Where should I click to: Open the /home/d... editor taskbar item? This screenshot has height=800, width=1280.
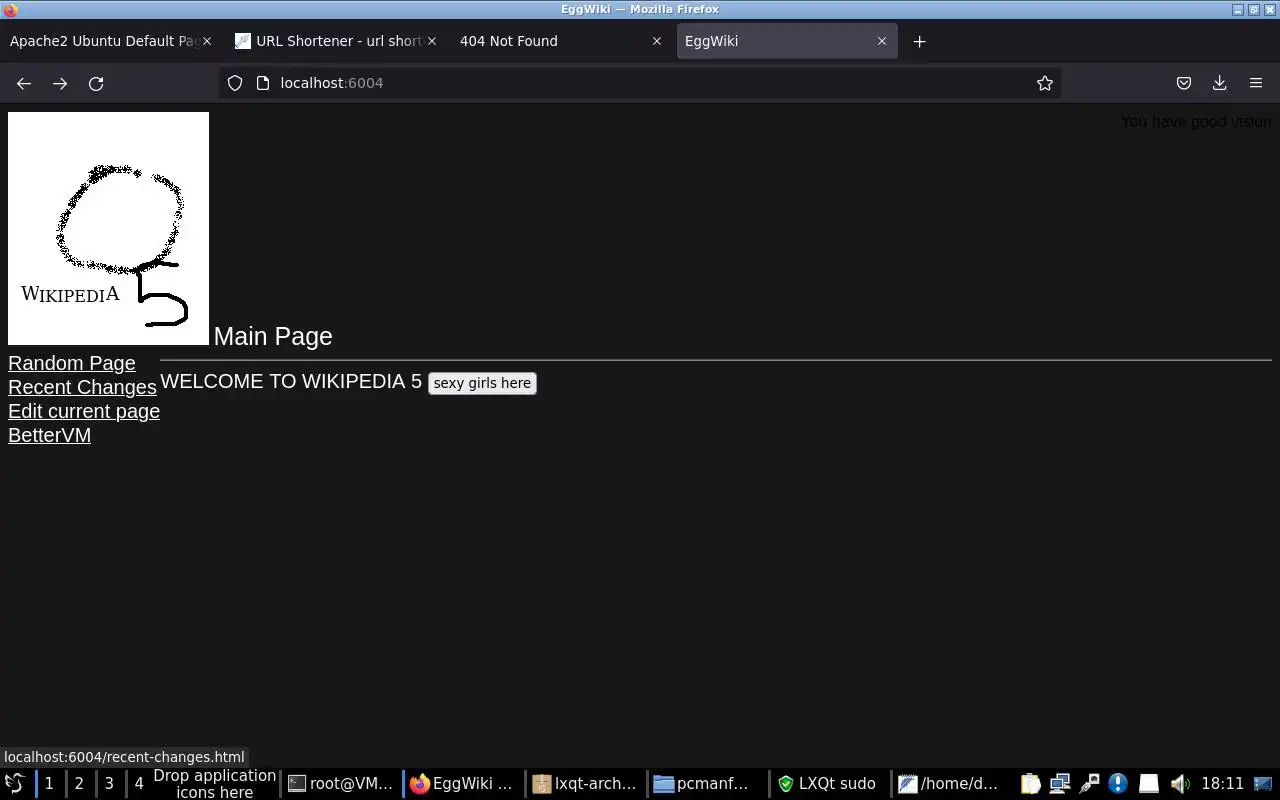(x=950, y=783)
